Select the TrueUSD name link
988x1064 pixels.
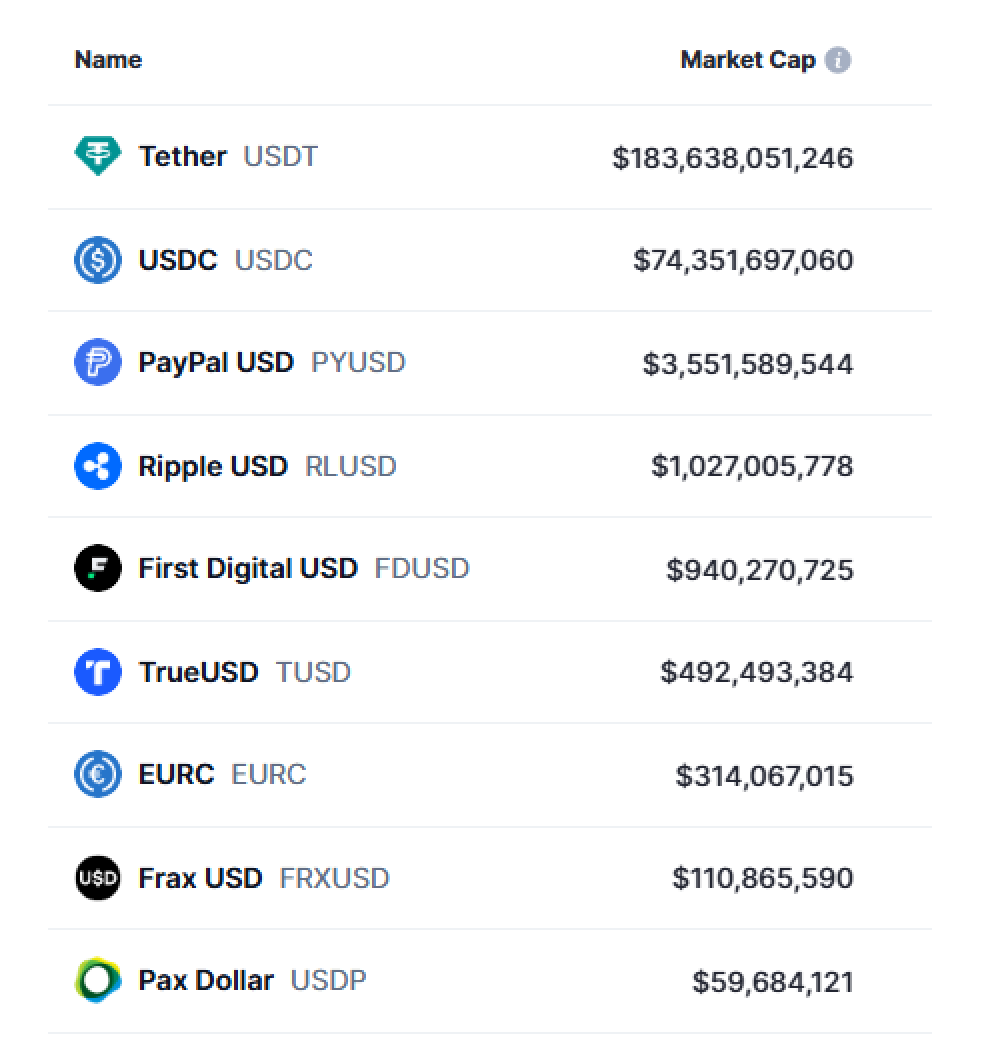coord(198,672)
